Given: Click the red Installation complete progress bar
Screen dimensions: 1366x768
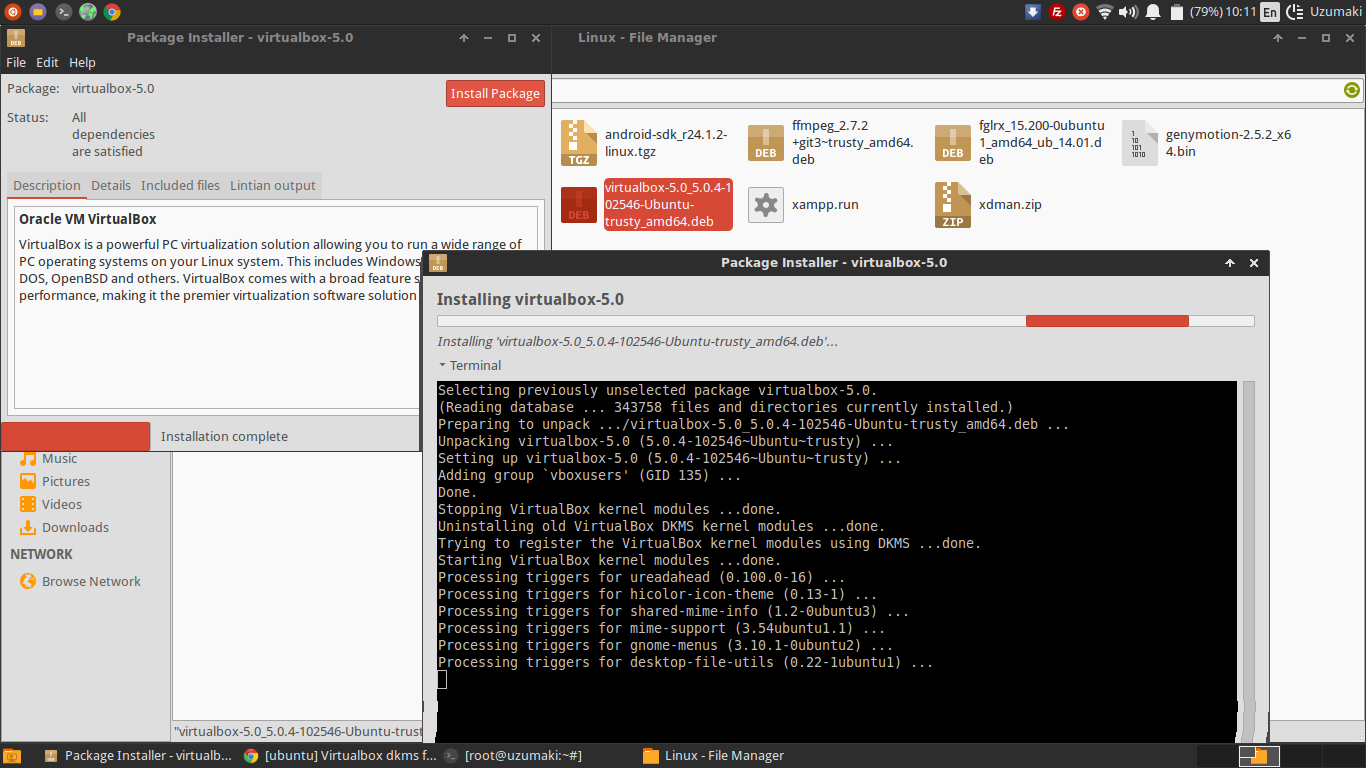Looking at the screenshot, I should coord(75,436).
